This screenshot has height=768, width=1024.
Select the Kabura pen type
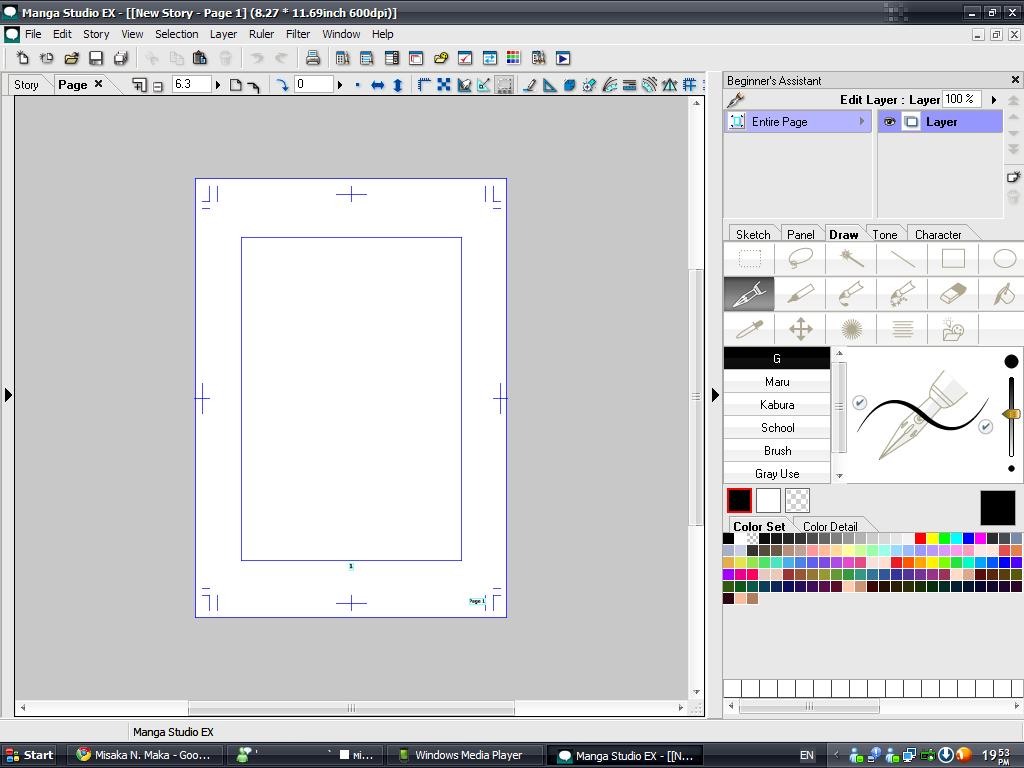(x=777, y=405)
